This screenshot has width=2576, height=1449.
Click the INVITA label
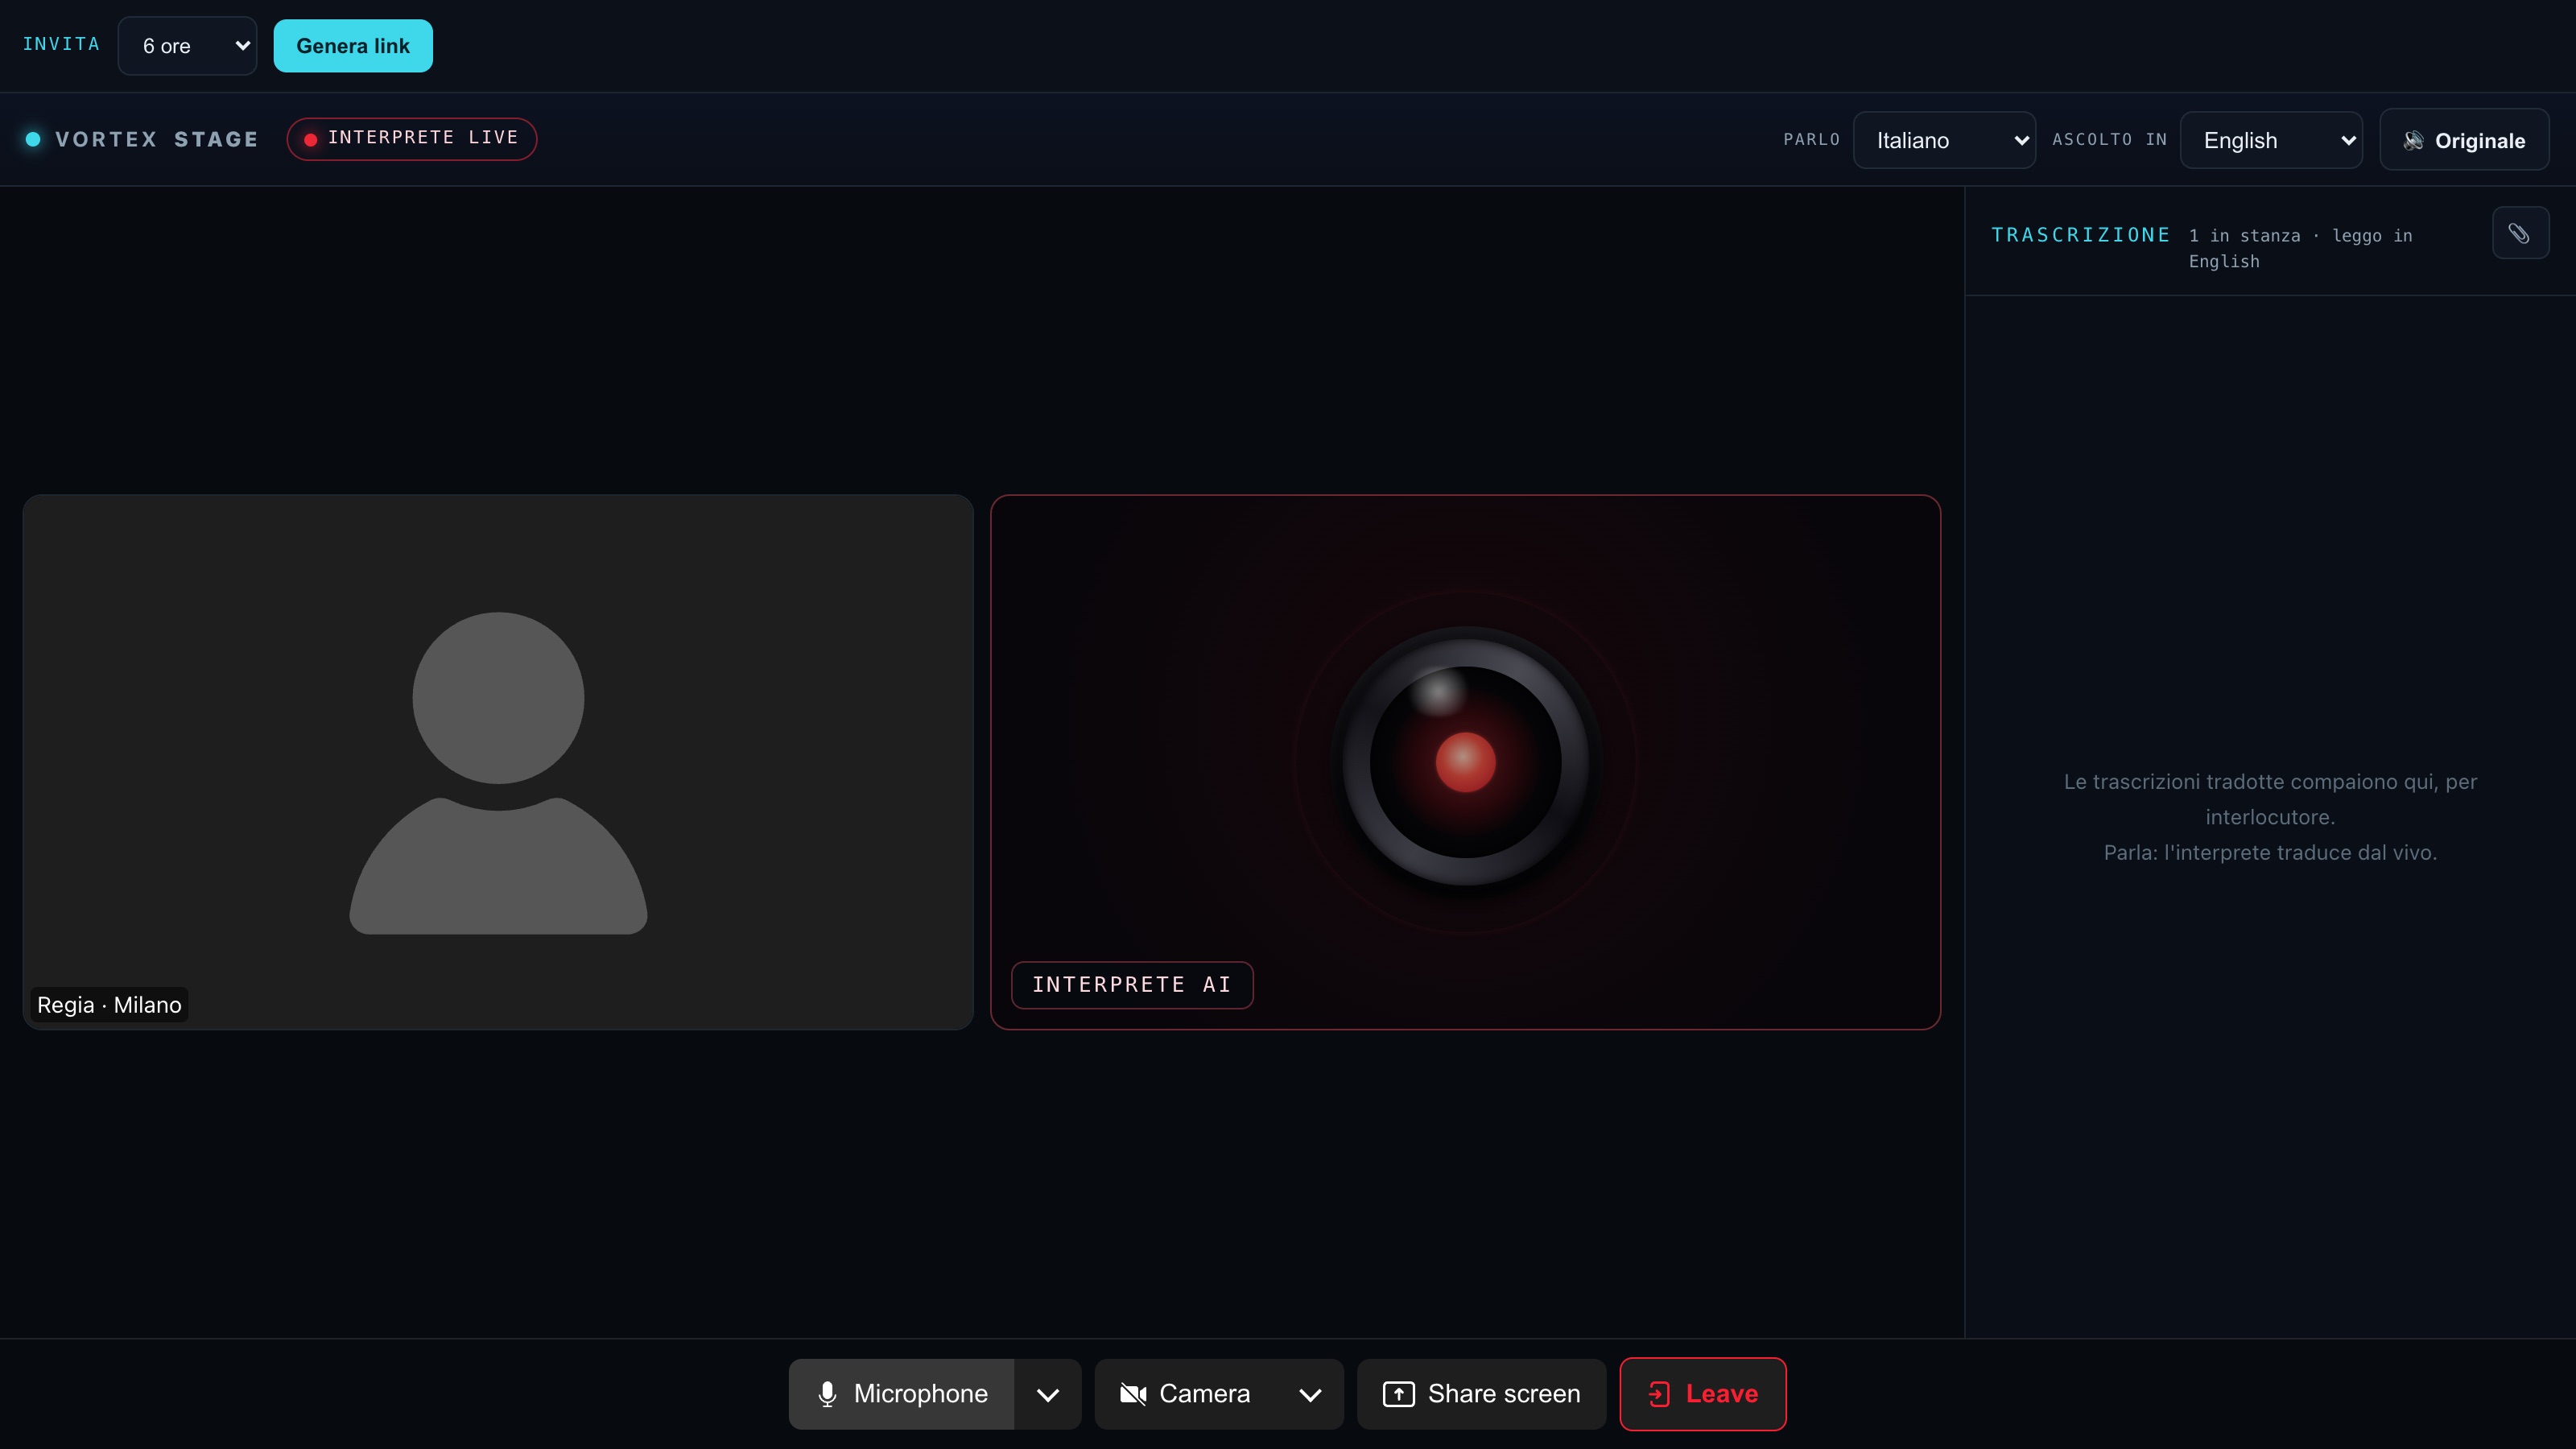click(61, 44)
